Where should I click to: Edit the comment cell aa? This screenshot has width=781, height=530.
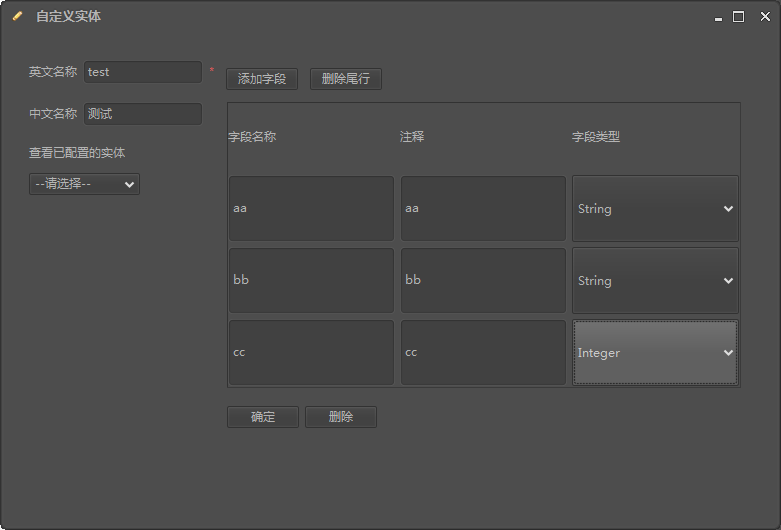(483, 208)
